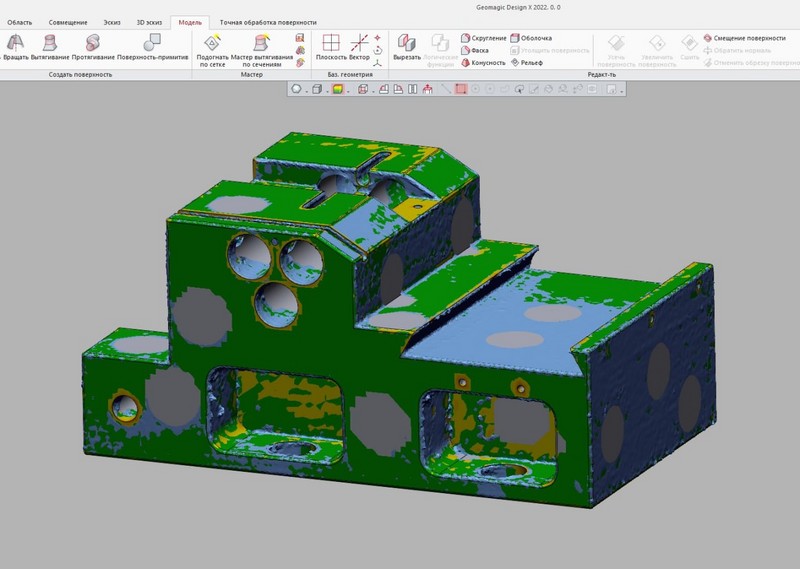The width and height of the screenshot is (800, 569).
Task: Click the wireframe view cube icon
Action: [363, 89]
